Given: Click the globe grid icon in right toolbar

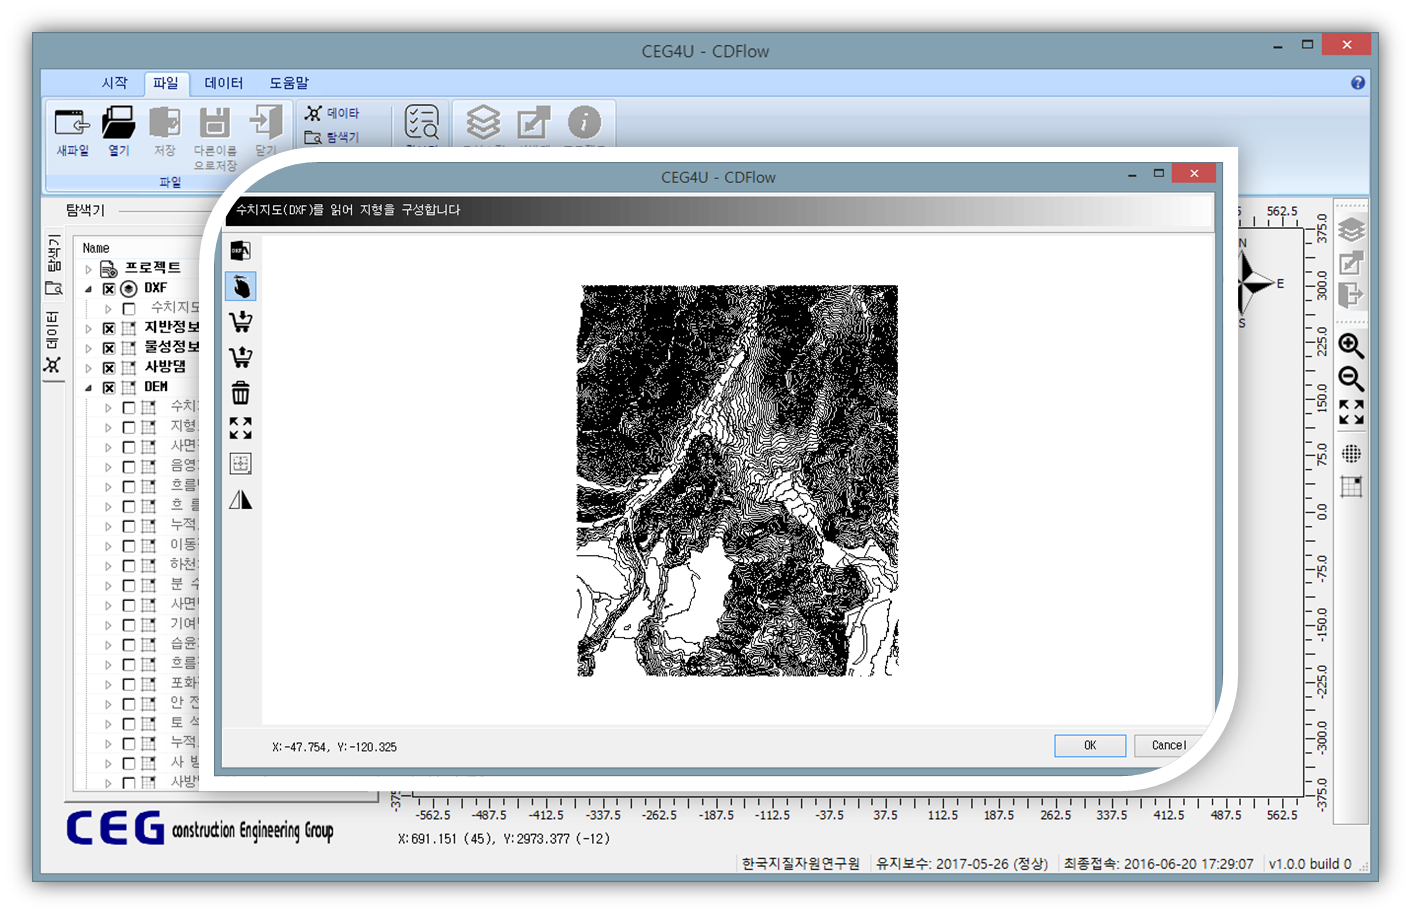Looking at the screenshot, I should coord(1351,453).
